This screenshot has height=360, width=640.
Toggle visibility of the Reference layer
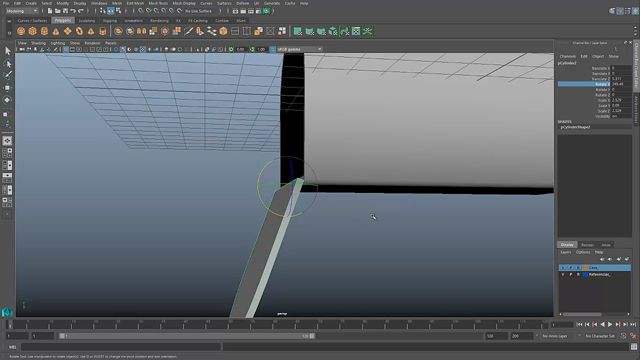tap(563, 275)
